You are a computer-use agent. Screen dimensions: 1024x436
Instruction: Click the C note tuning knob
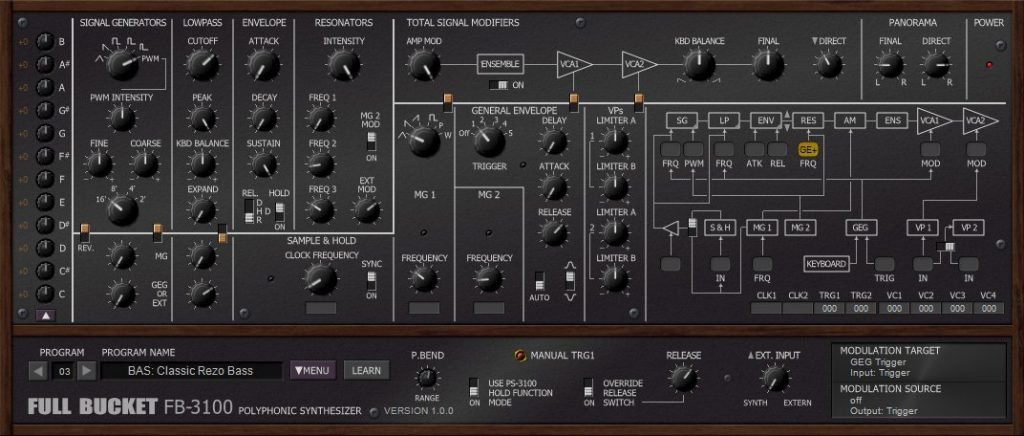point(44,294)
